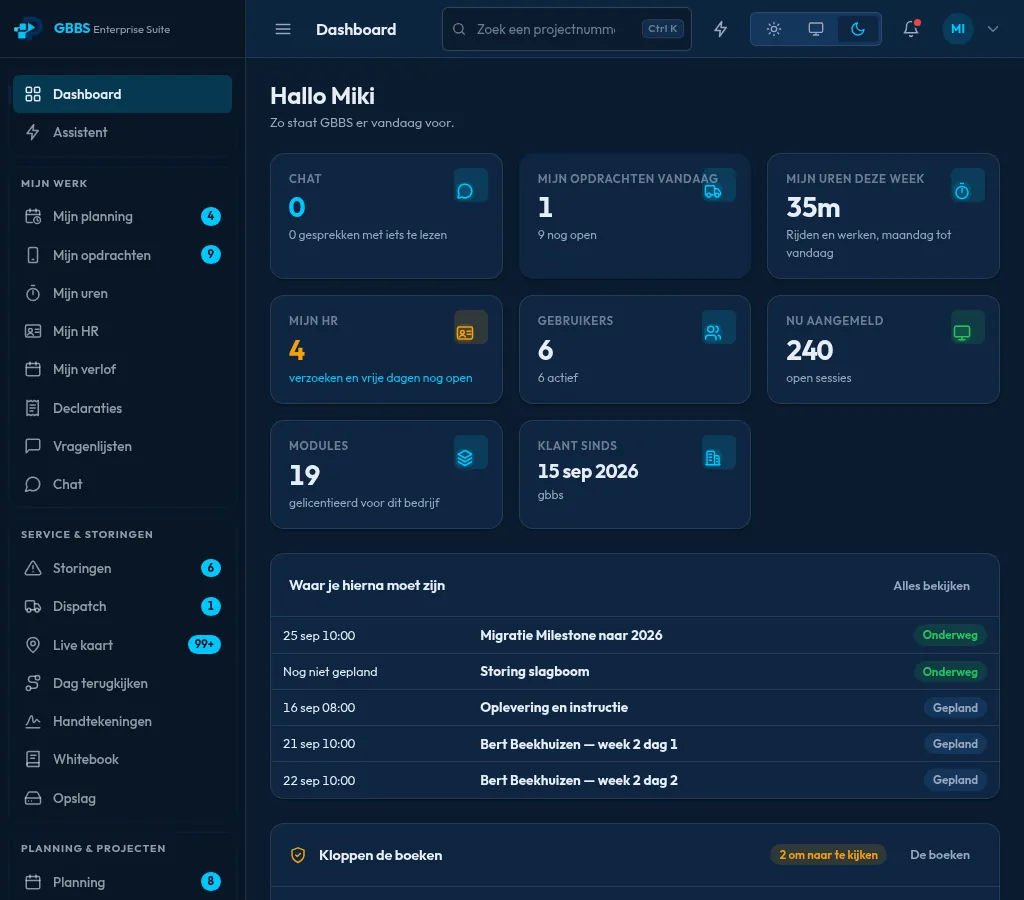Image resolution: width=1024 pixels, height=900 pixels.
Task: Click the 35m hours value
Action: pos(813,207)
